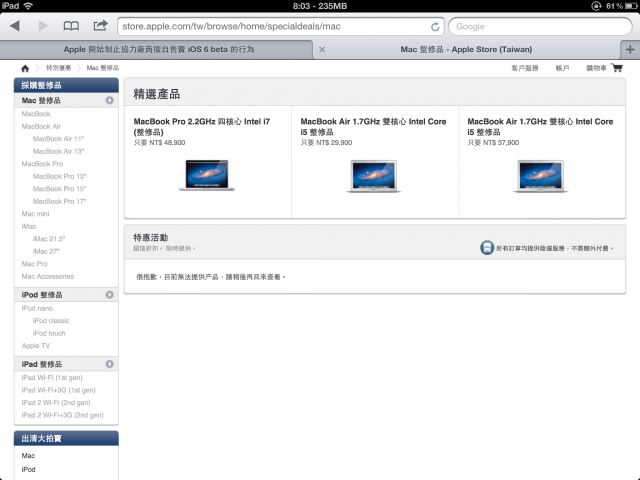Click the free shipping box icon

click(x=487, y=248)
